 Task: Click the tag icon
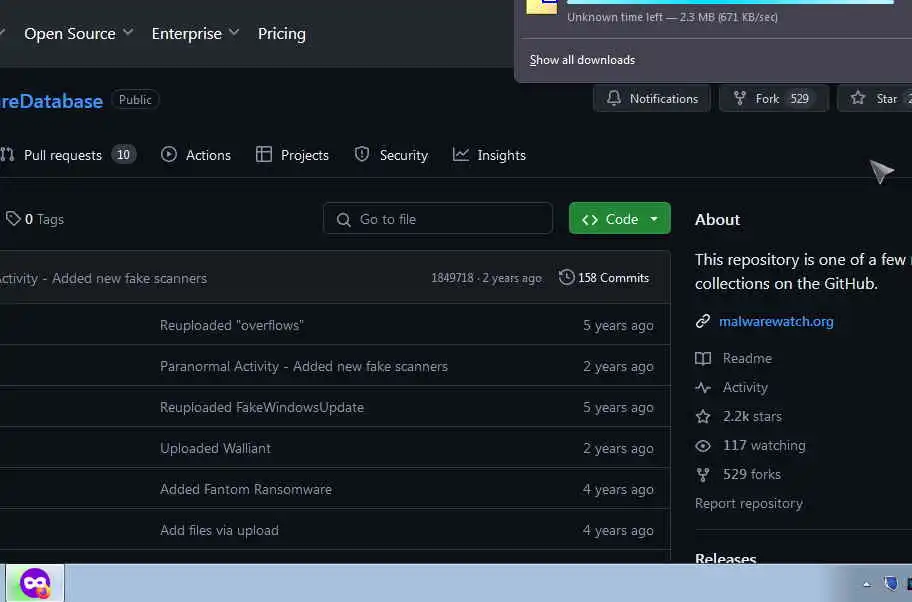tap(13, 219)
